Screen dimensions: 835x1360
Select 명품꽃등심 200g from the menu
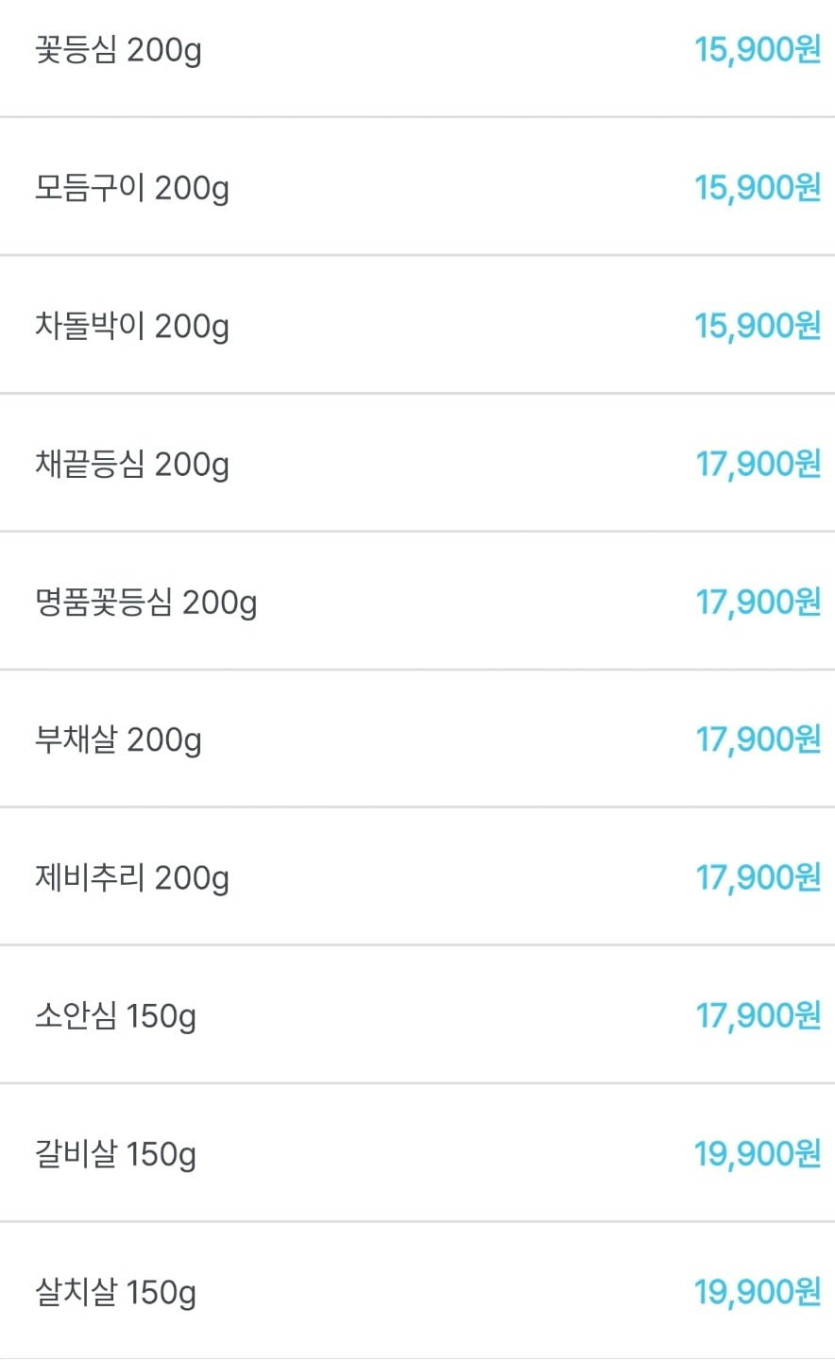tap(146, 602)
